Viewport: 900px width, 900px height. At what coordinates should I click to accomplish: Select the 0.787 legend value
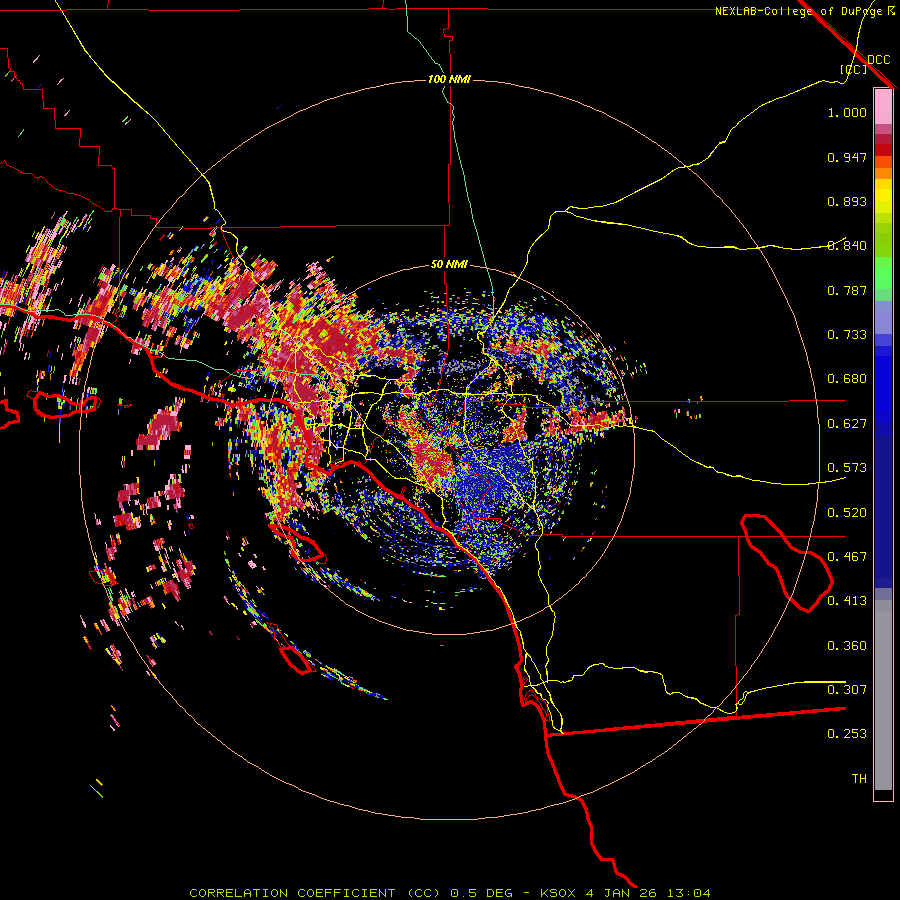[x=847, y=290]
